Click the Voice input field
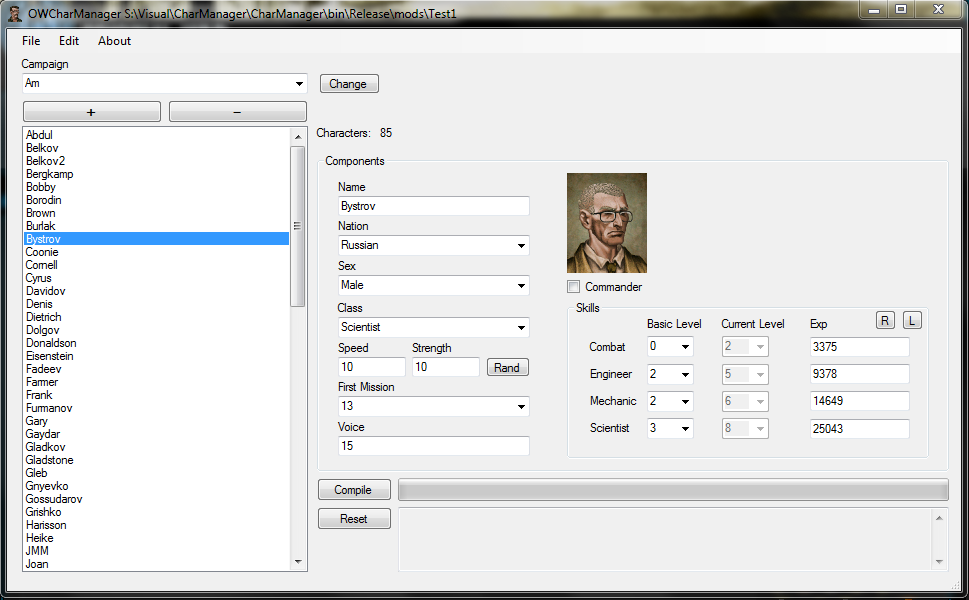Screen dimensions: 969x600 [433, 446]
